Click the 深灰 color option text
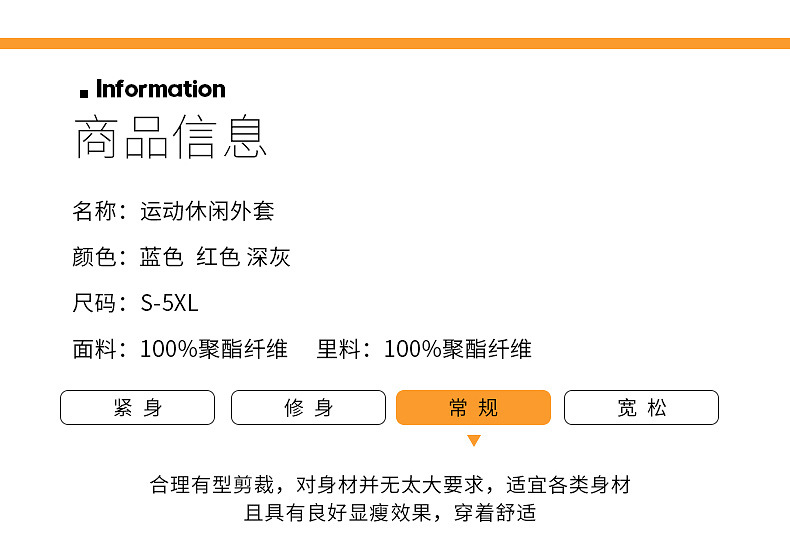This screenshot has width=790, height=552. (x=269, y=257)
